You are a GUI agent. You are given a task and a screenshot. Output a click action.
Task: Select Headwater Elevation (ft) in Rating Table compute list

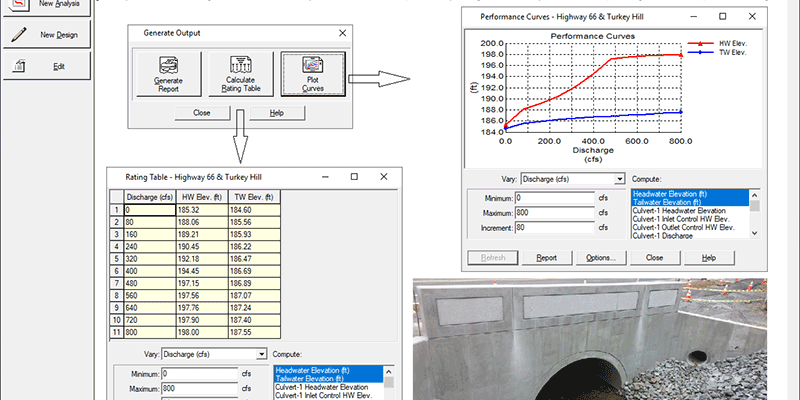328,370
